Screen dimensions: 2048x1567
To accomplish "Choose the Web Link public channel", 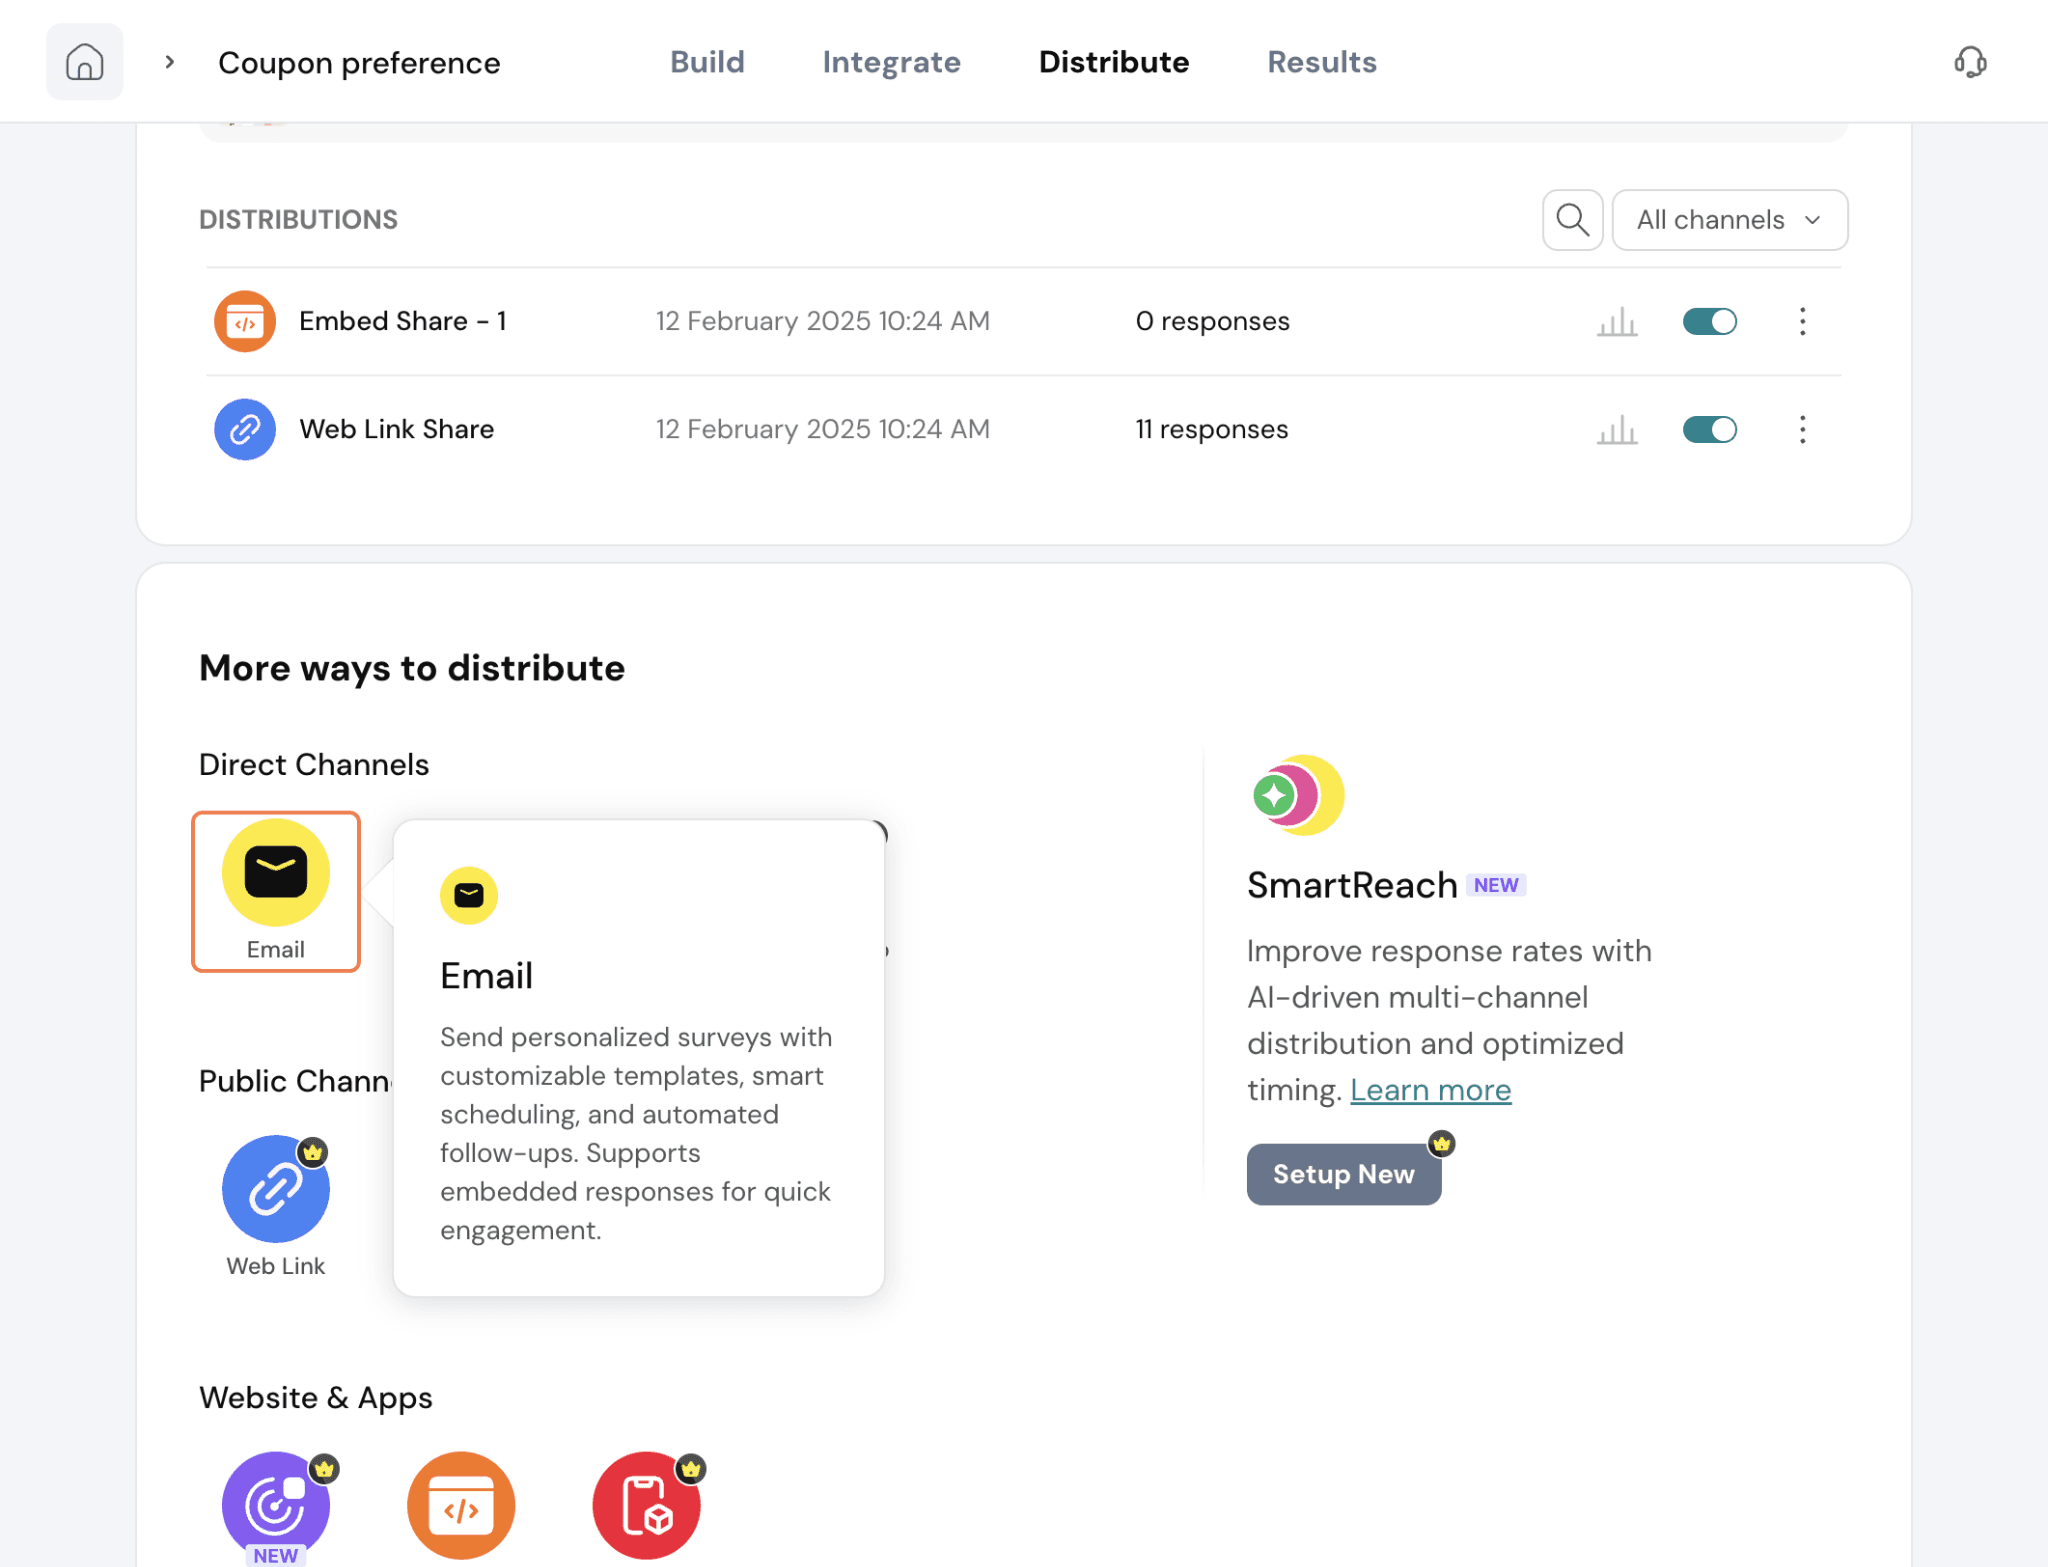I will (x=276, y=1189).
